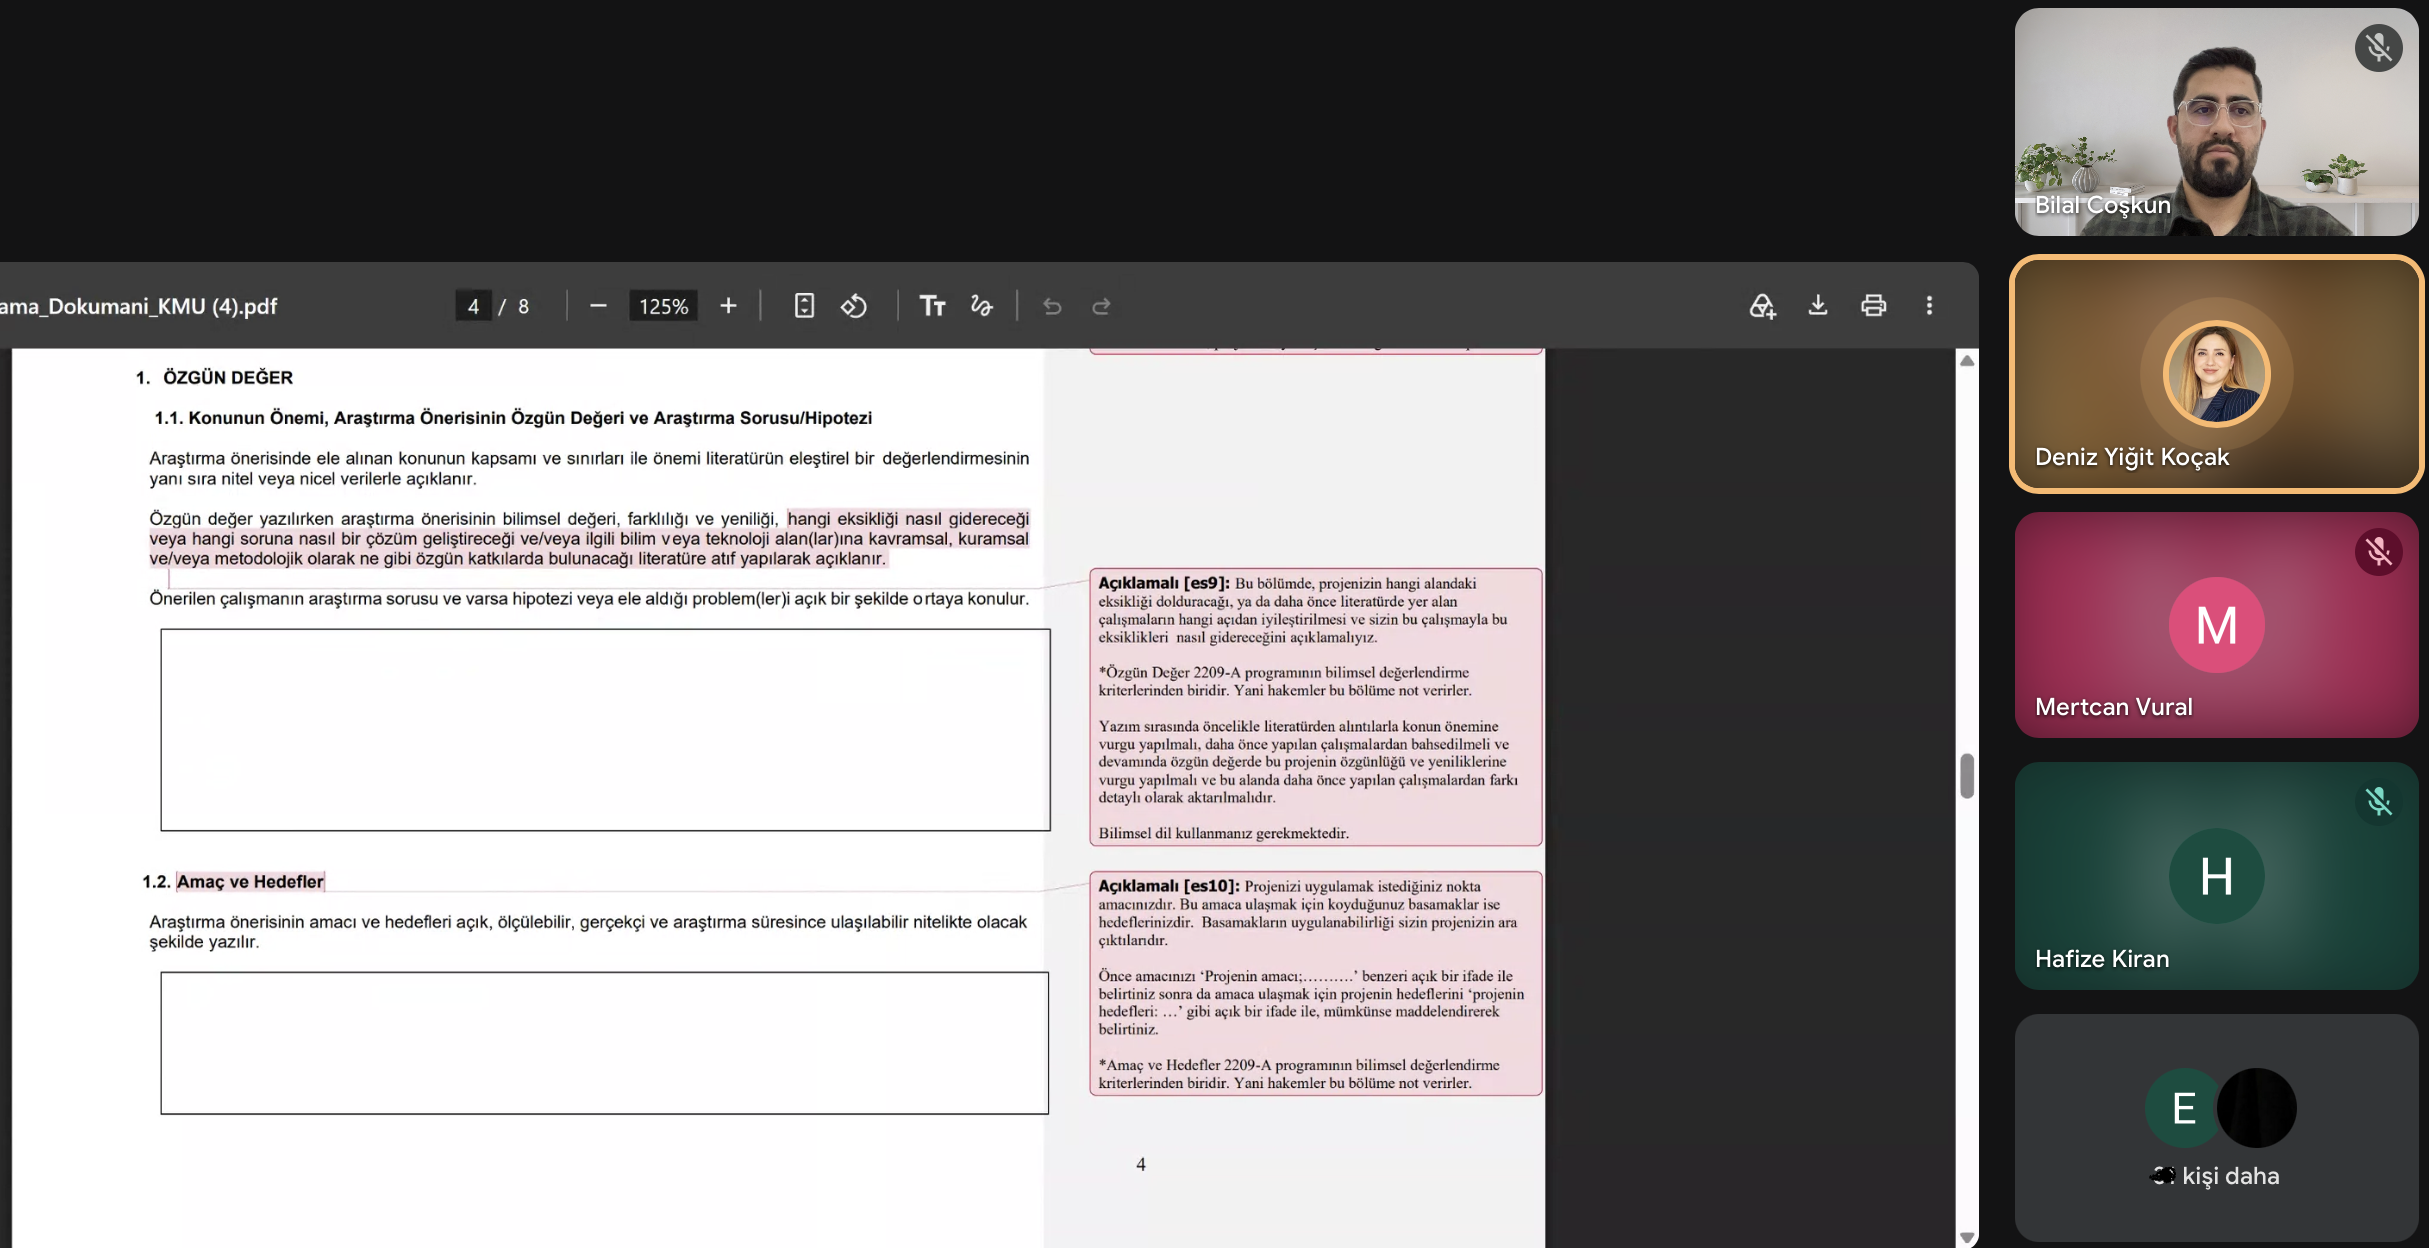
Task: Click the muted mic icon on Hafize Kiran's tile
Action: [2378, 801]
